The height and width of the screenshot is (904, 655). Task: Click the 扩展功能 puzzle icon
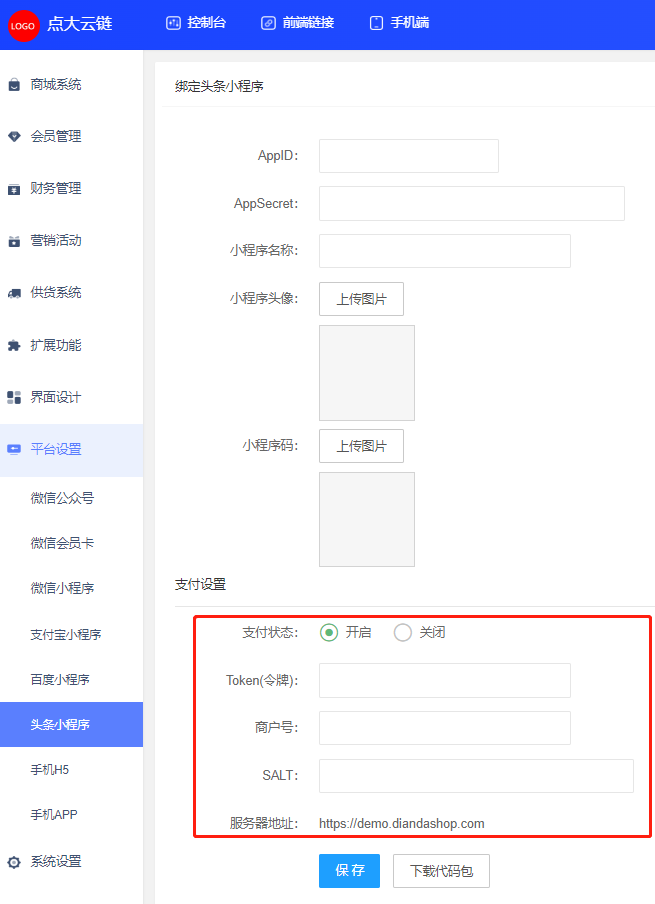(14, 345)
